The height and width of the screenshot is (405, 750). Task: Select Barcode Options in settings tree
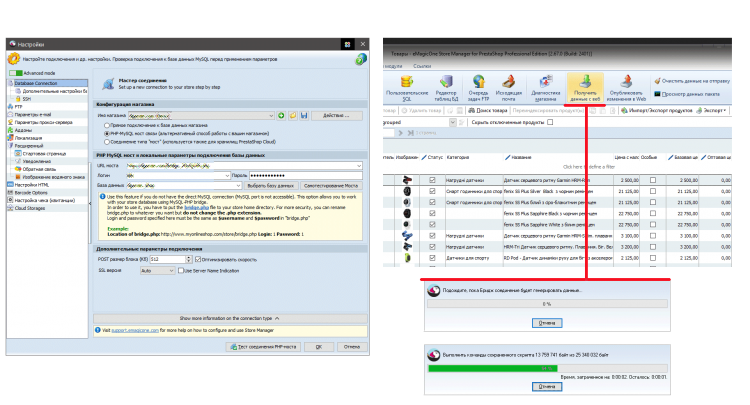(x=30, y=192)
